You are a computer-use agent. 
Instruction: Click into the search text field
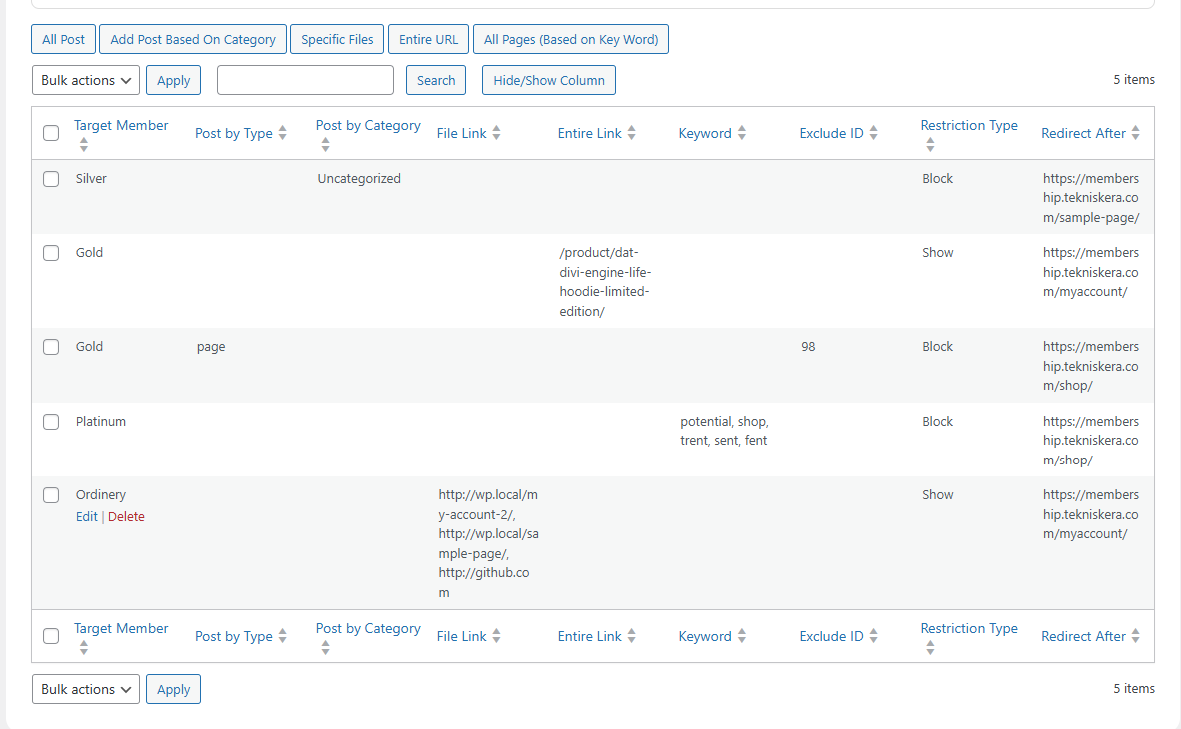(305, 80)
